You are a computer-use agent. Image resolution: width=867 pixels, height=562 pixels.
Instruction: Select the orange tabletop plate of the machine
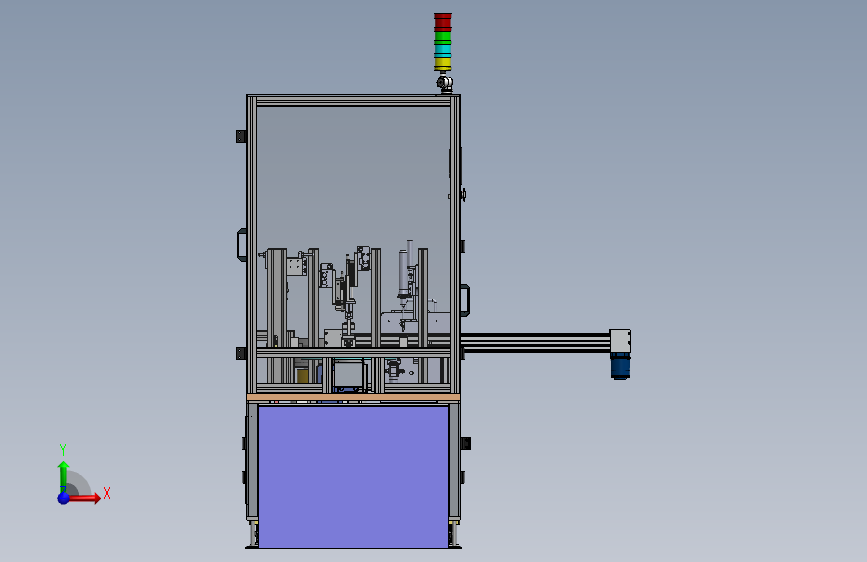pyautogui.click(x=353, y=397)
